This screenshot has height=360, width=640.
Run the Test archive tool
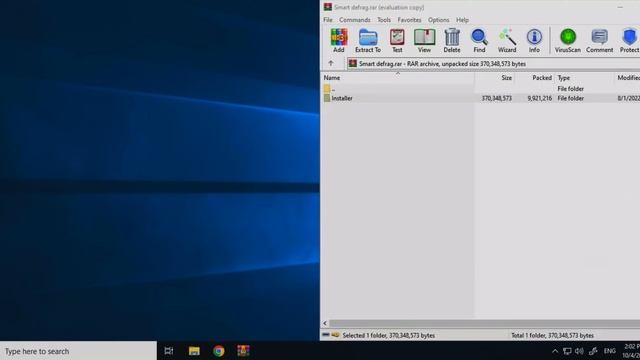click(x=397, y=41)
